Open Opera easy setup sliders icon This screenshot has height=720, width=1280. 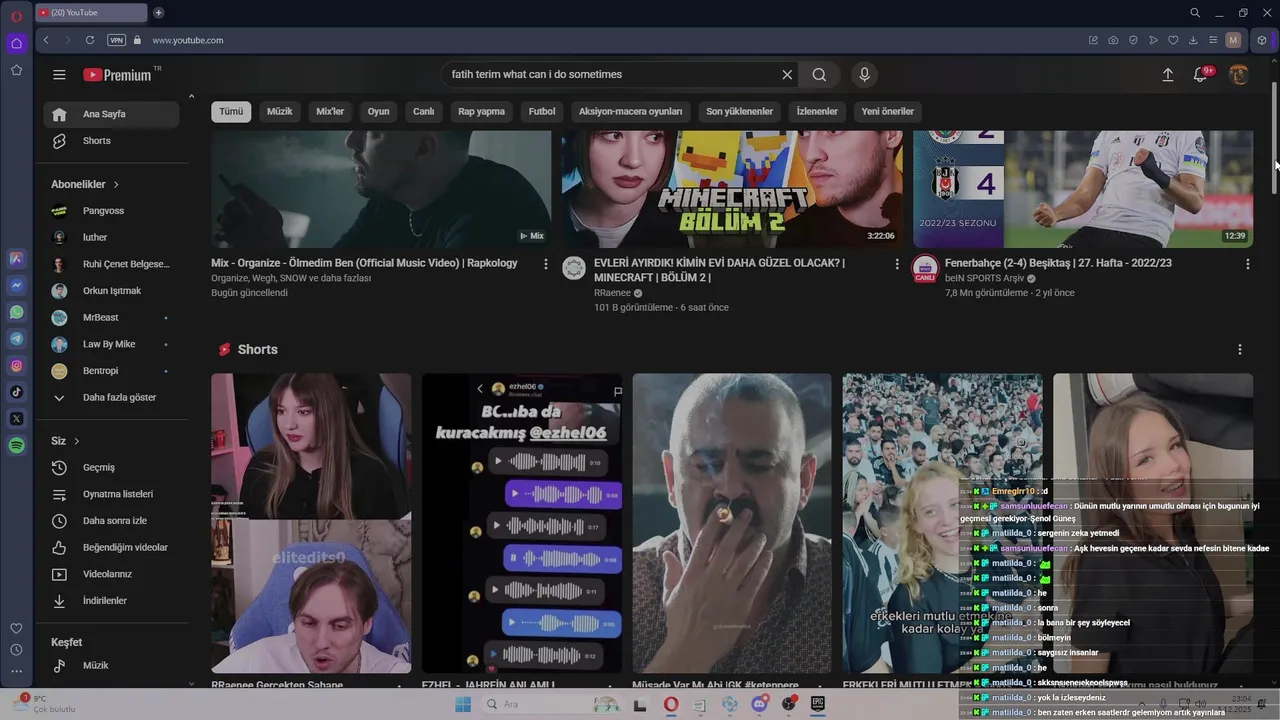tap(1213, 40)
